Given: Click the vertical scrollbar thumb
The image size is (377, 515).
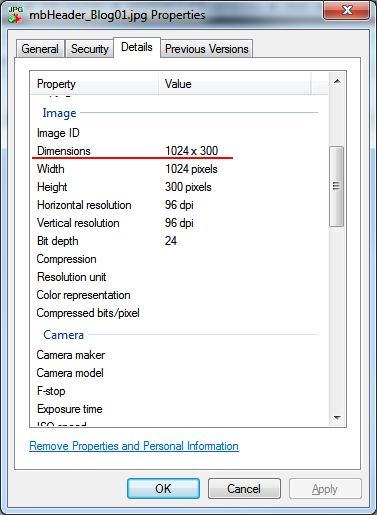Looking at the screenshot, I should (x=337, y=186).
